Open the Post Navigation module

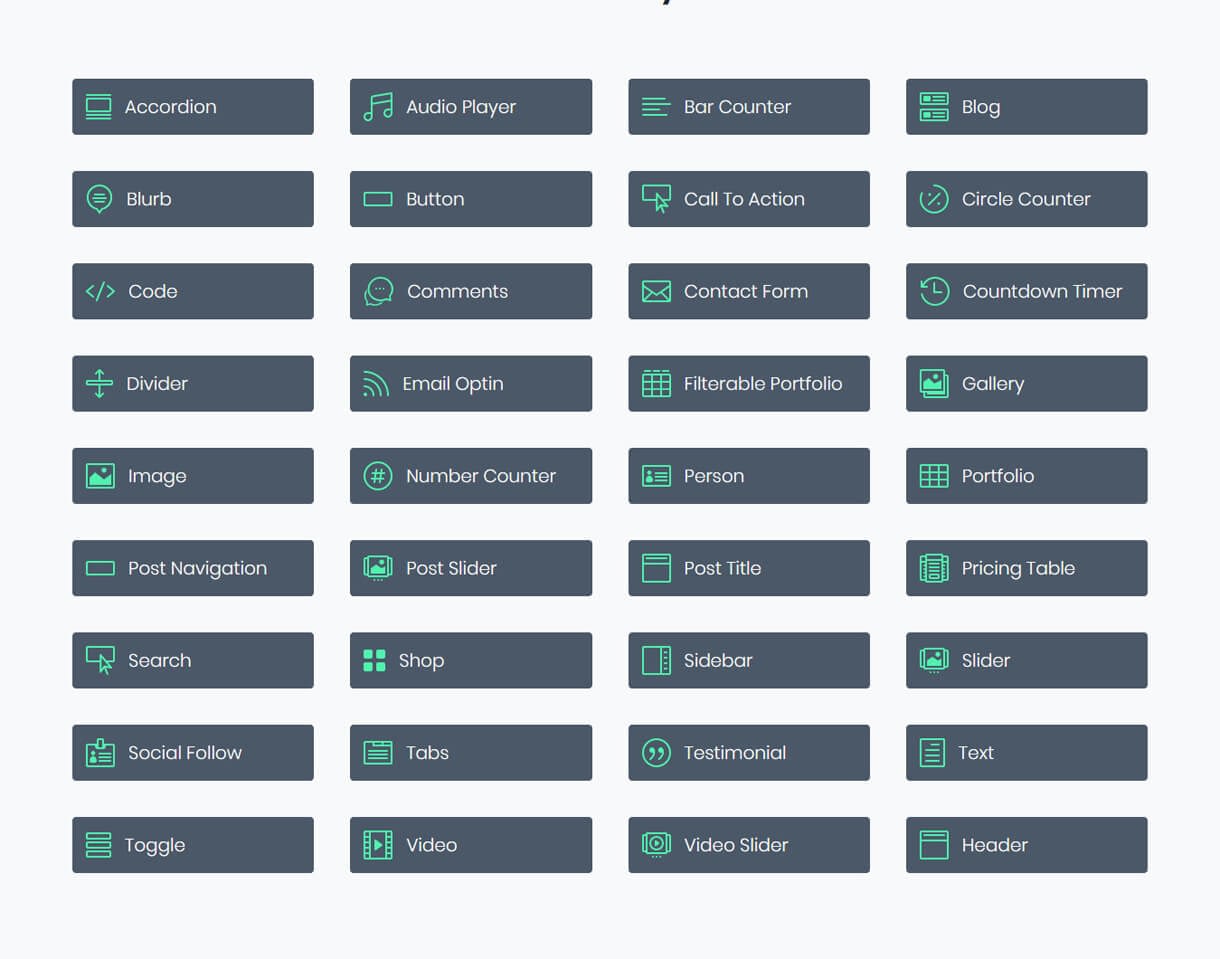[x=193, y=568]
